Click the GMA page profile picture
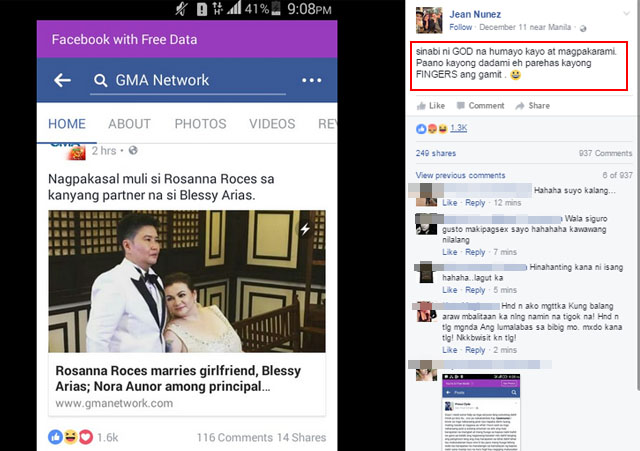This screenshot has height=451, width=640. pyautogui.click(x=69, y=150)
